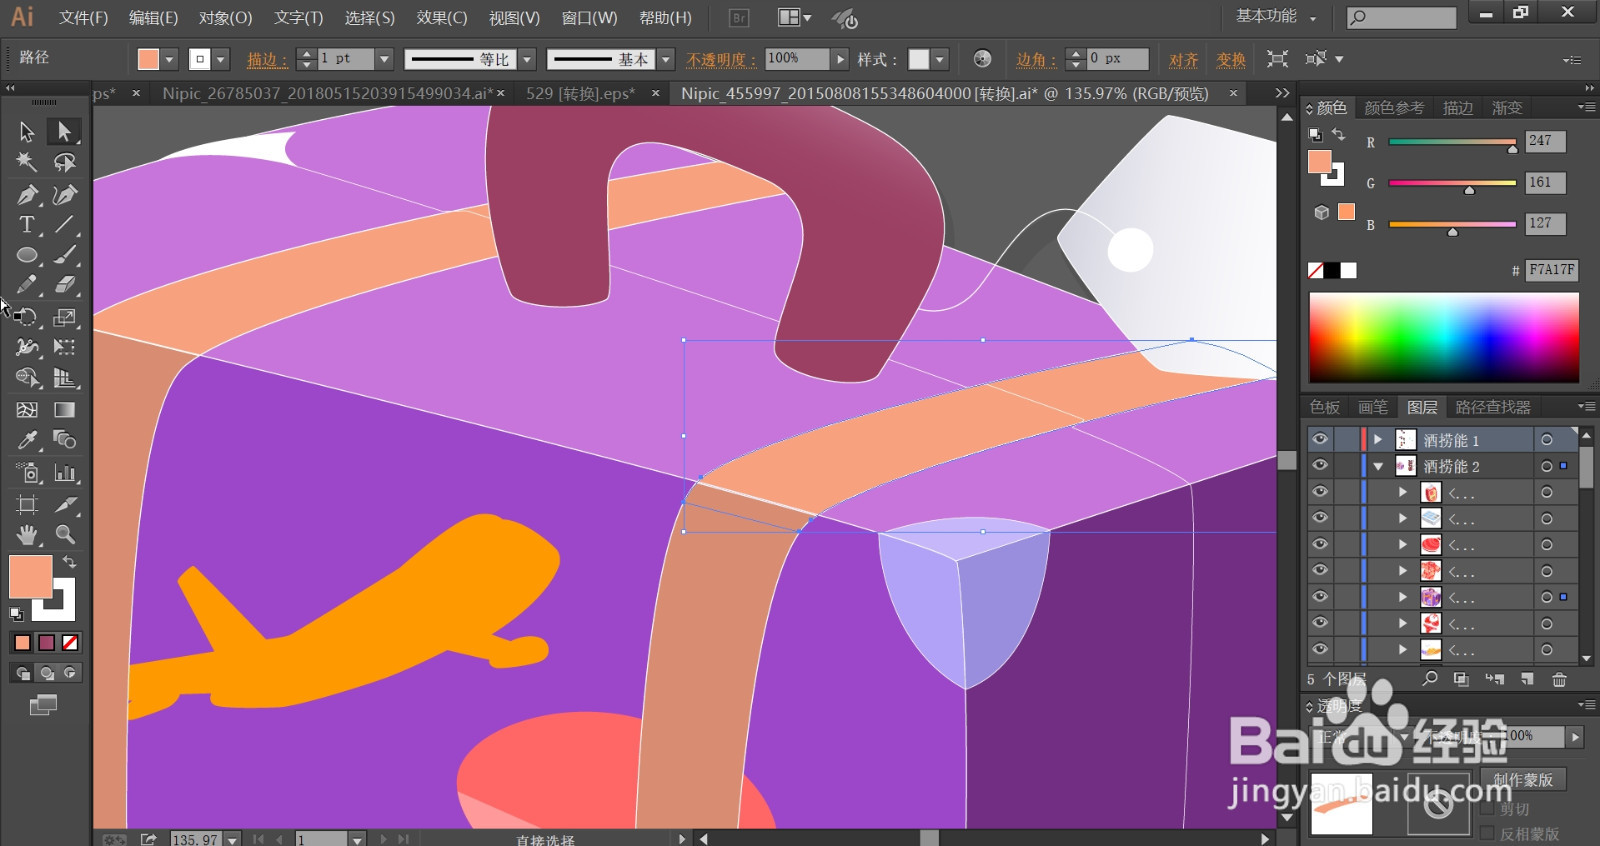
Task: Expand the 酒捞能 1 layer
Action: tap(1378, 439)
